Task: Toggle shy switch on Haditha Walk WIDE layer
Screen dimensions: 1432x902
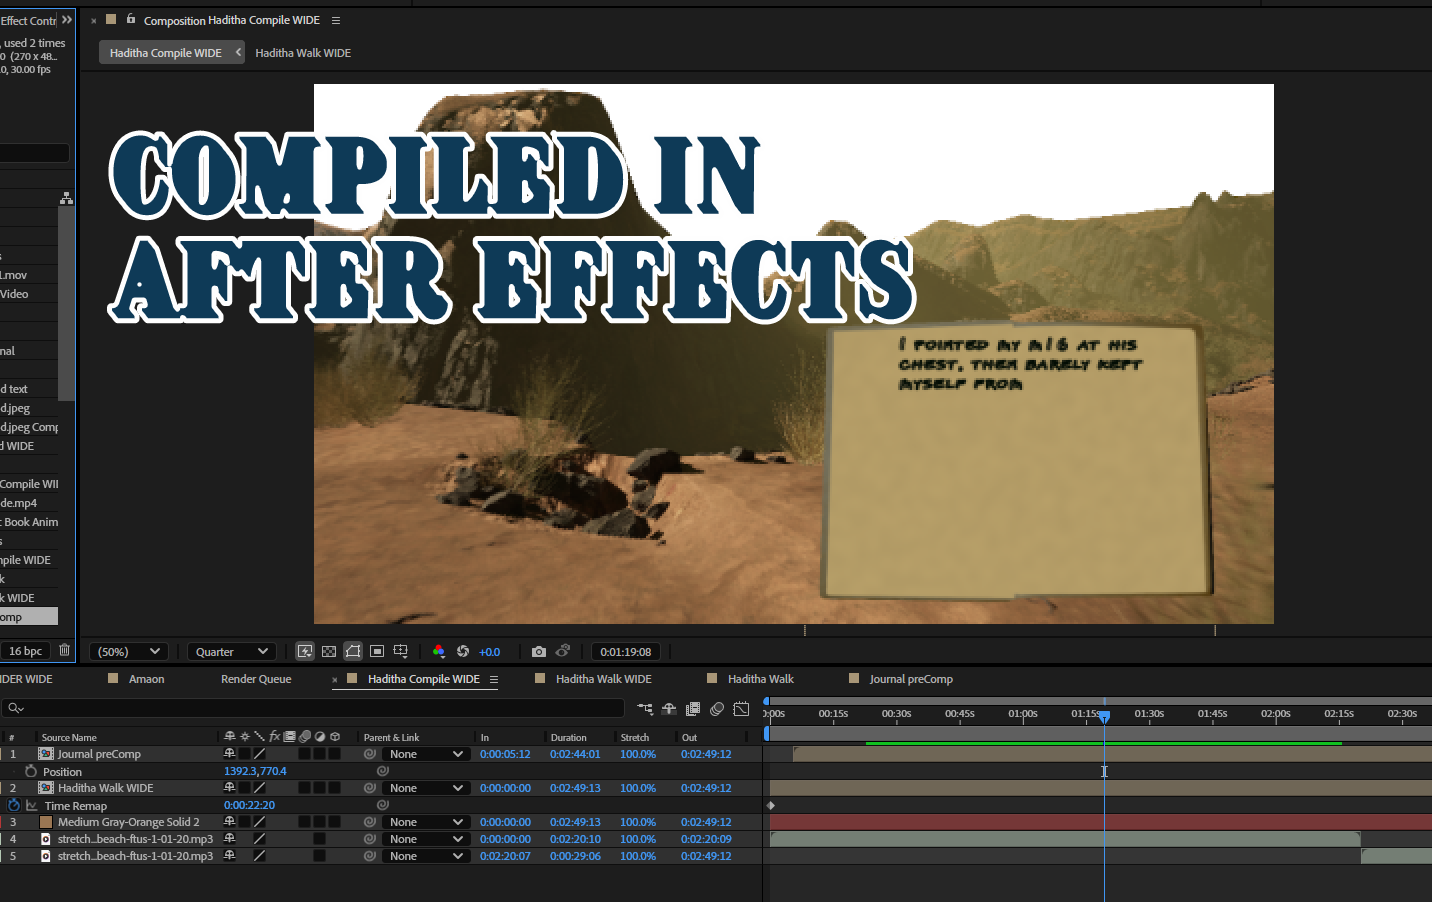Action: coord(230,788)
